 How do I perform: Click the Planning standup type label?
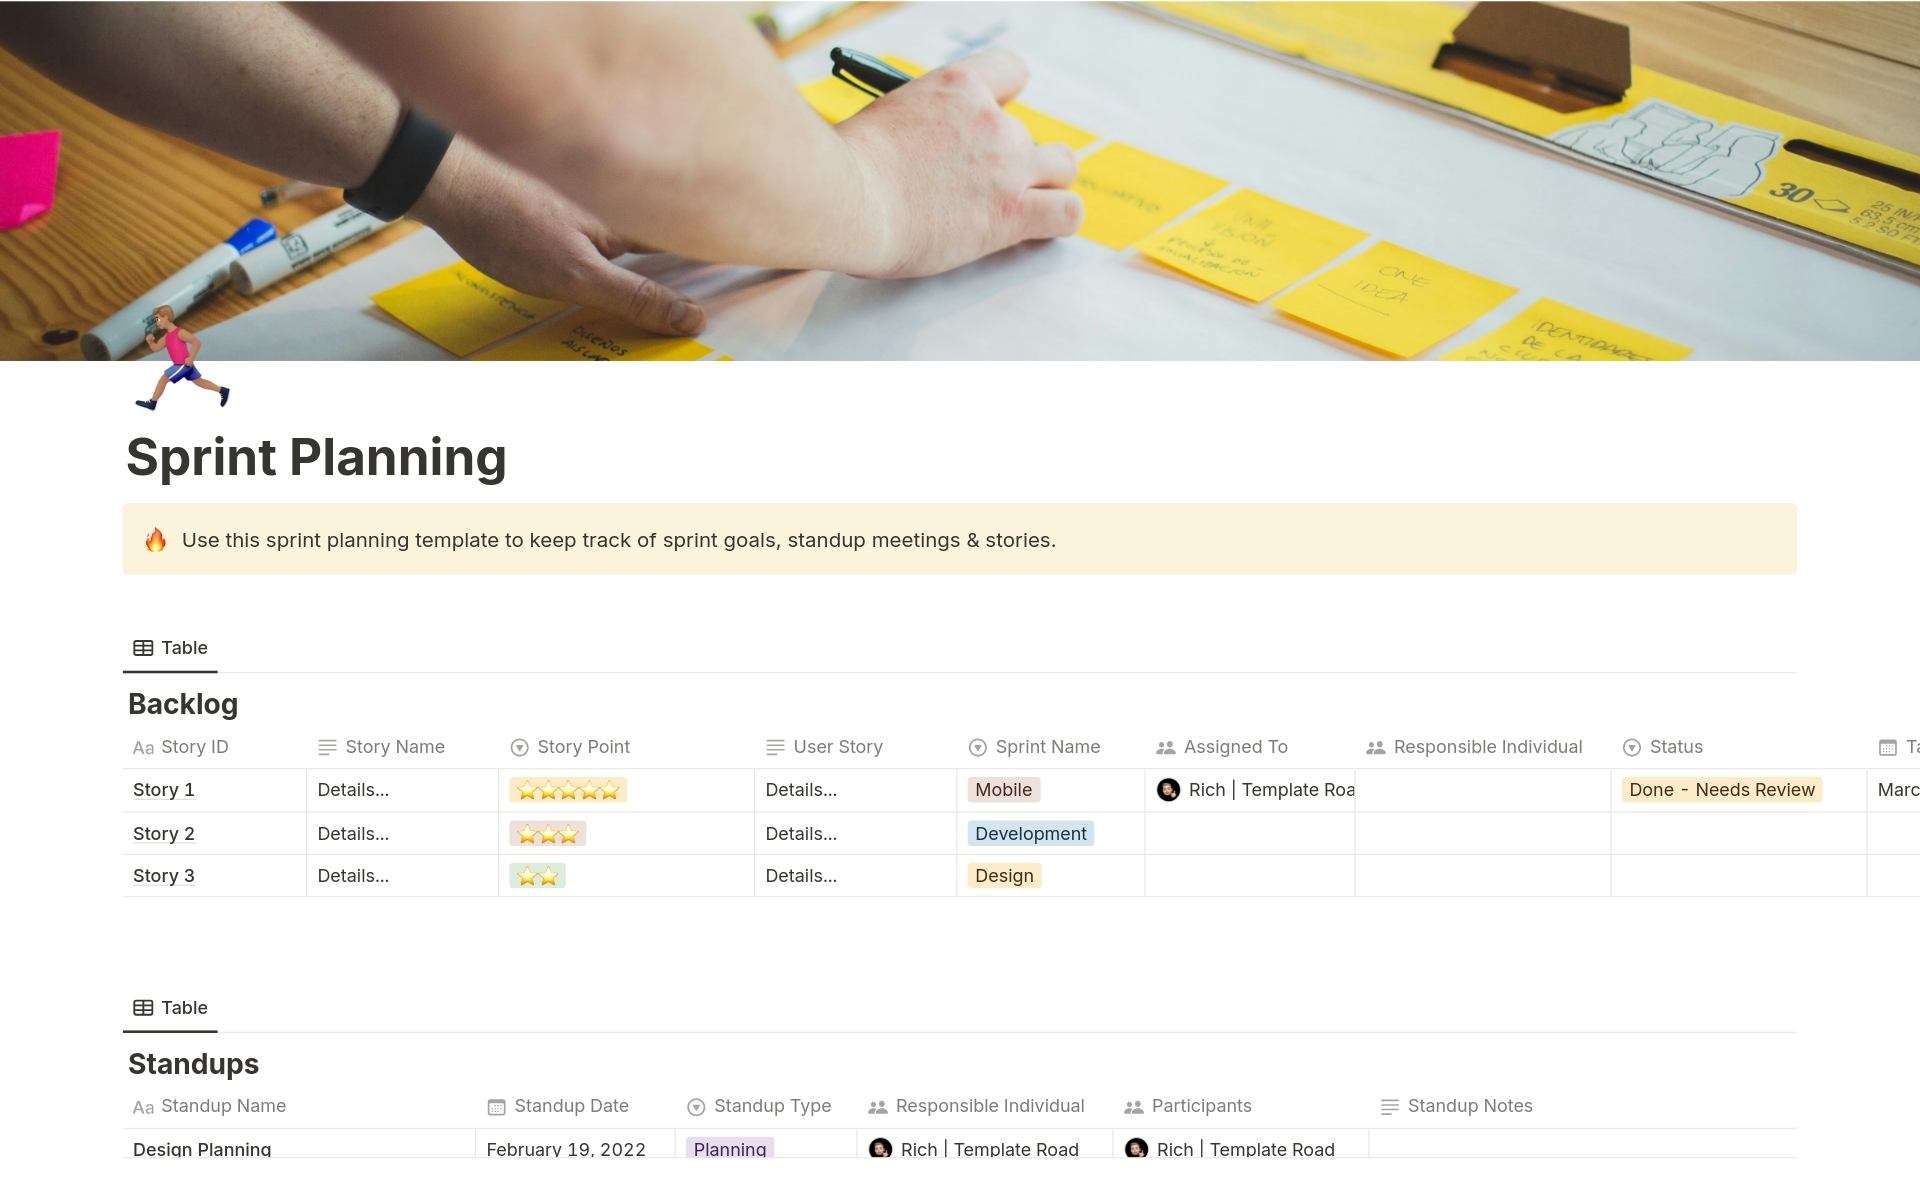click(x=728, y=1147)
